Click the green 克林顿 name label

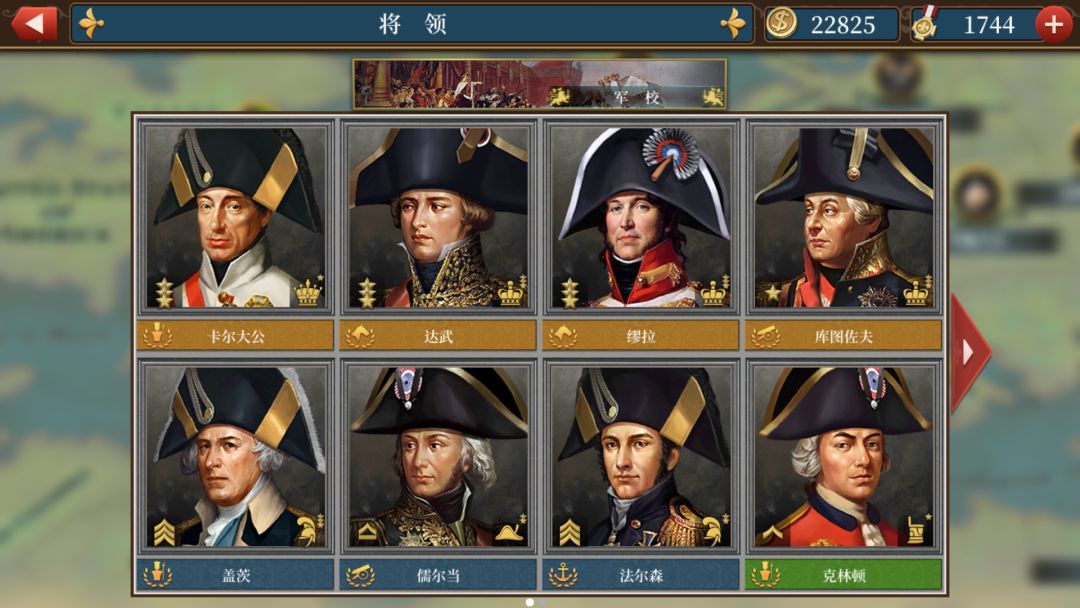(x=844, y=575)
